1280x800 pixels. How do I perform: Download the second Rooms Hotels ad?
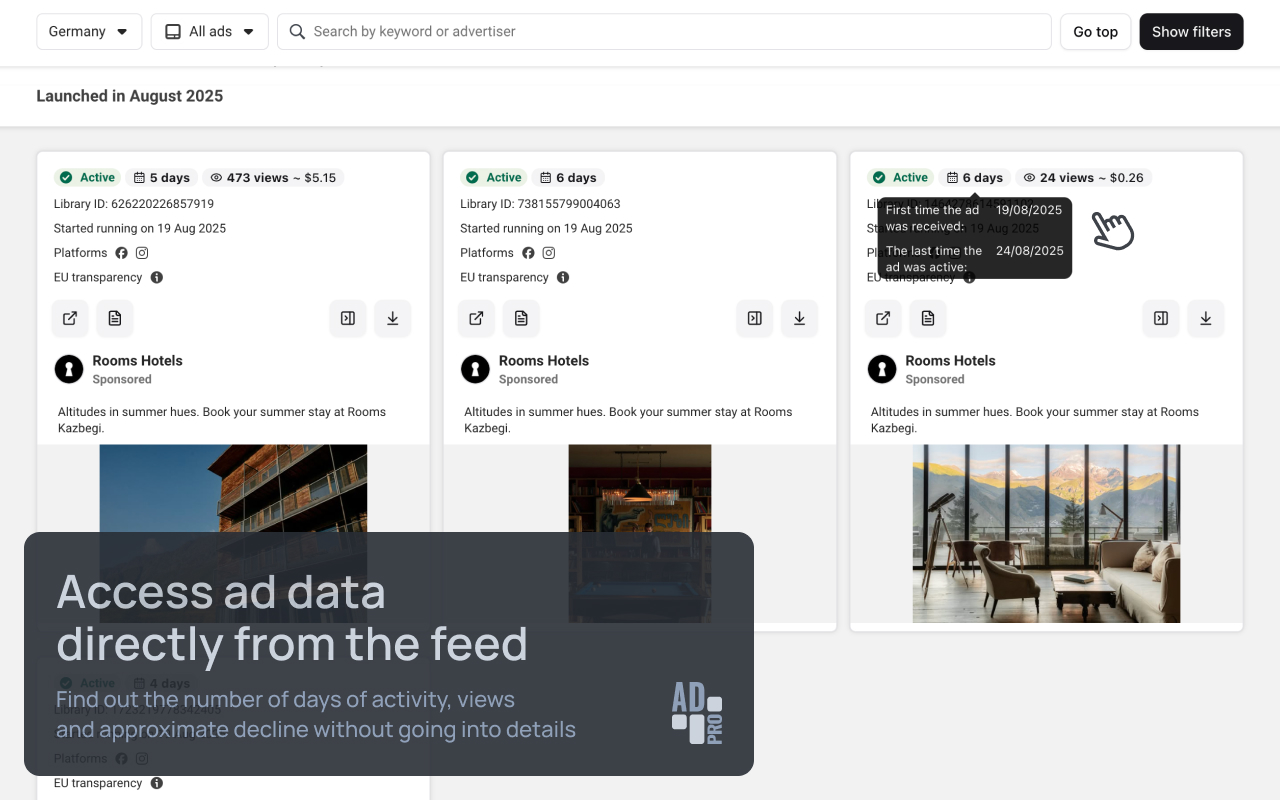[x=799, y=319]
